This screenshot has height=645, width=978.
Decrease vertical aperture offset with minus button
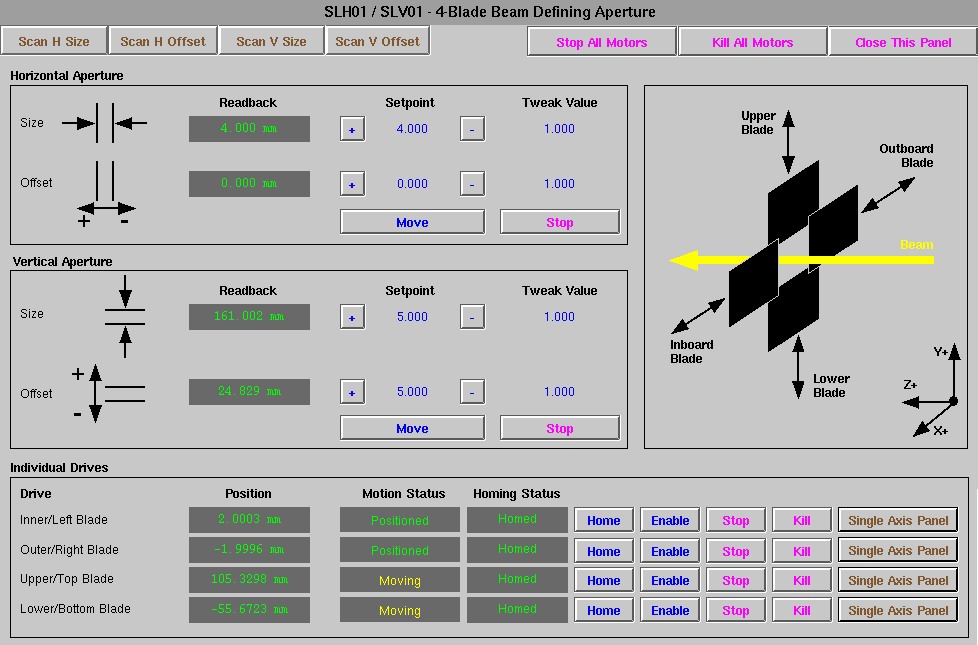[x=472, y=392]
